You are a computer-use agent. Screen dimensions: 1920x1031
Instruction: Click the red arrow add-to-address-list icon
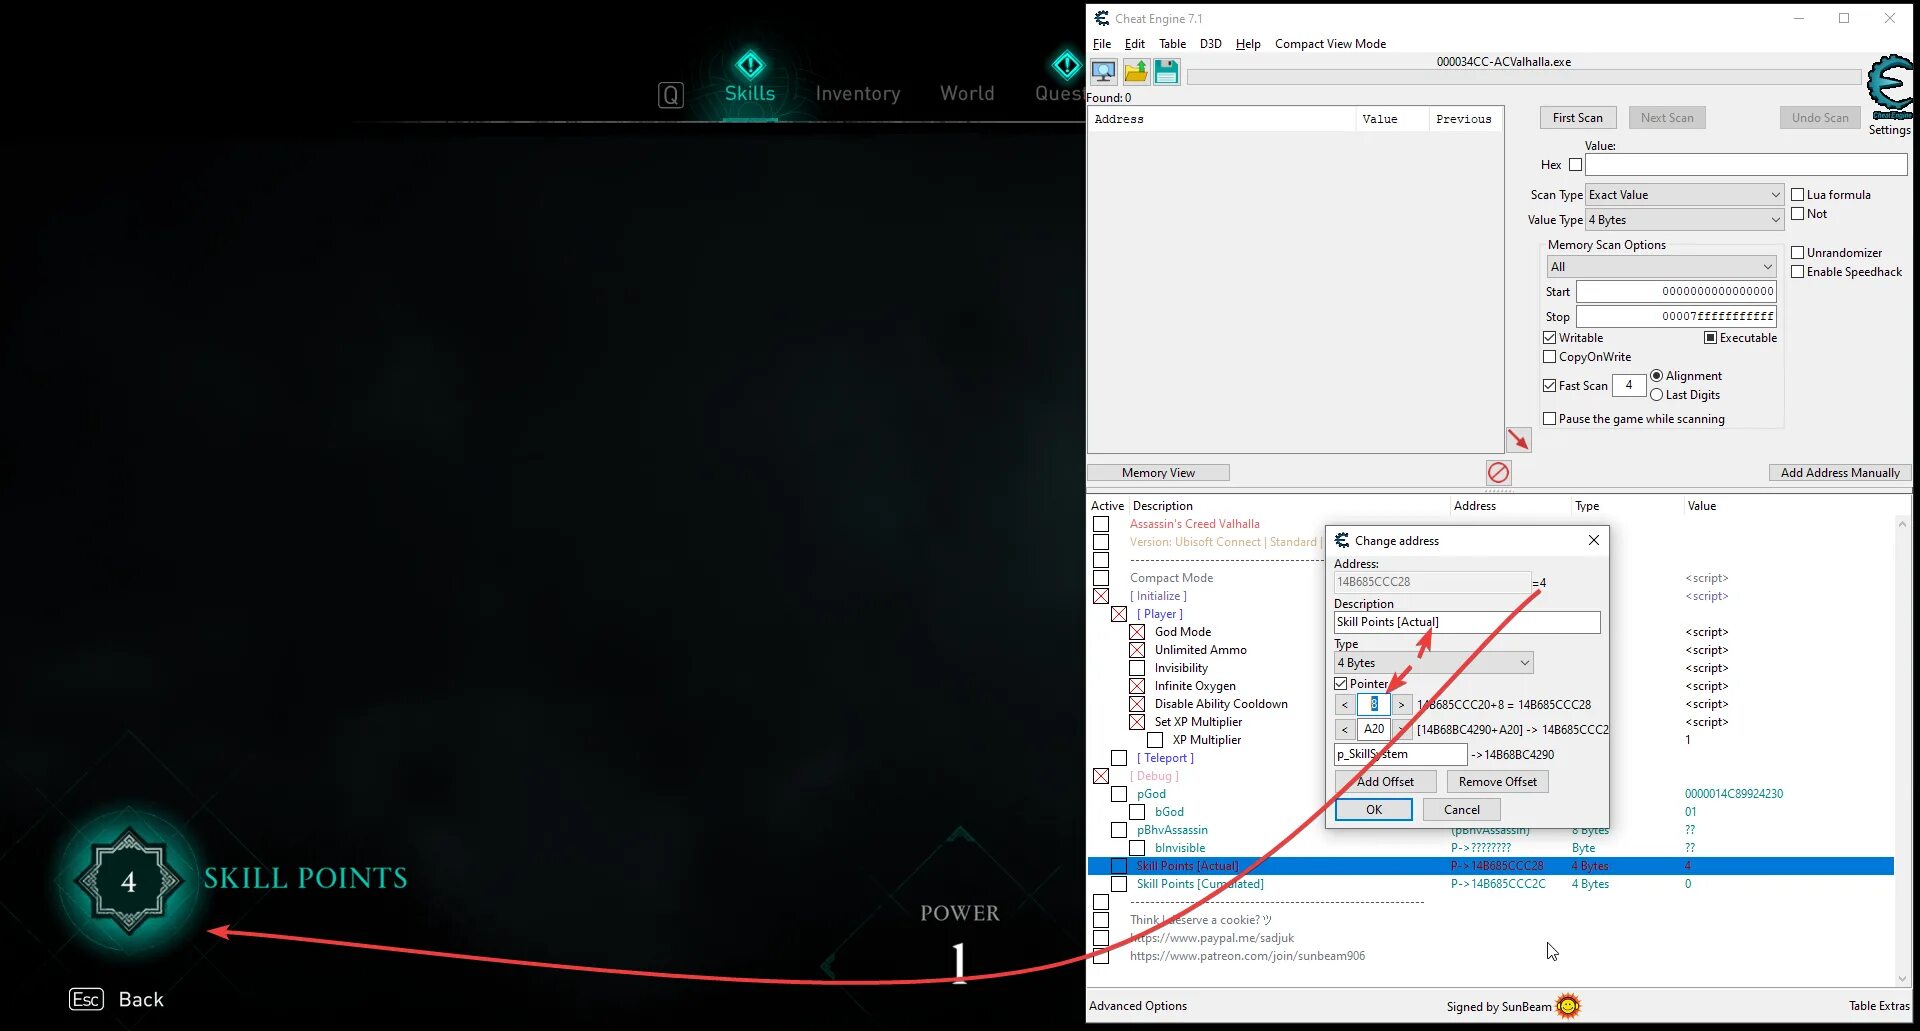pyautogui.click(x=1518, y=440)
